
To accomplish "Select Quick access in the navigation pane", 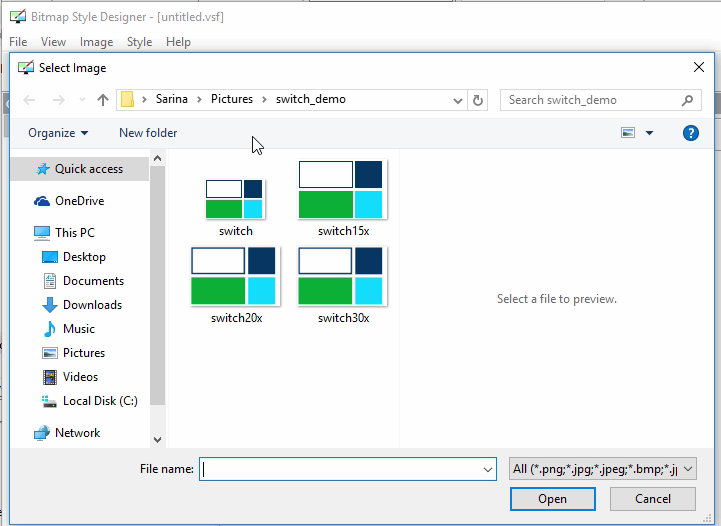I will (x=80, y=169).
